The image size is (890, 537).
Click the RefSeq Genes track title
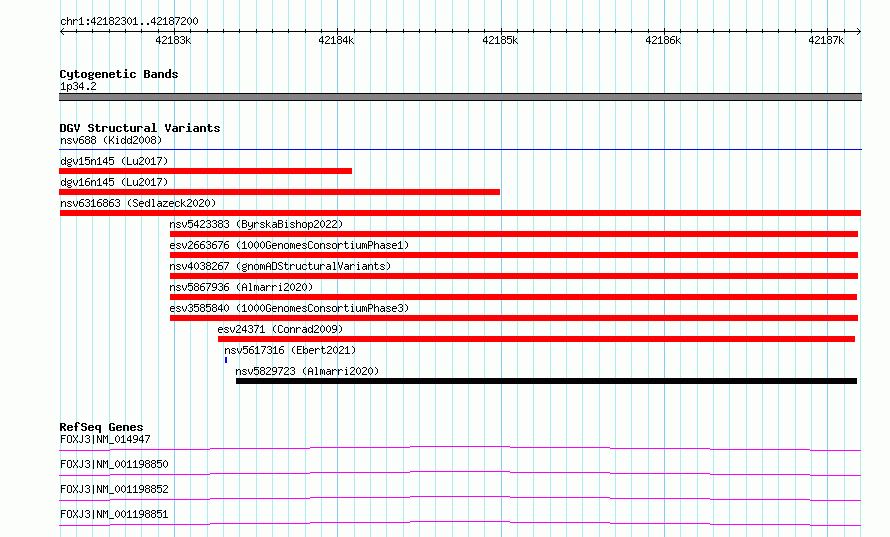tap(101, 427)
